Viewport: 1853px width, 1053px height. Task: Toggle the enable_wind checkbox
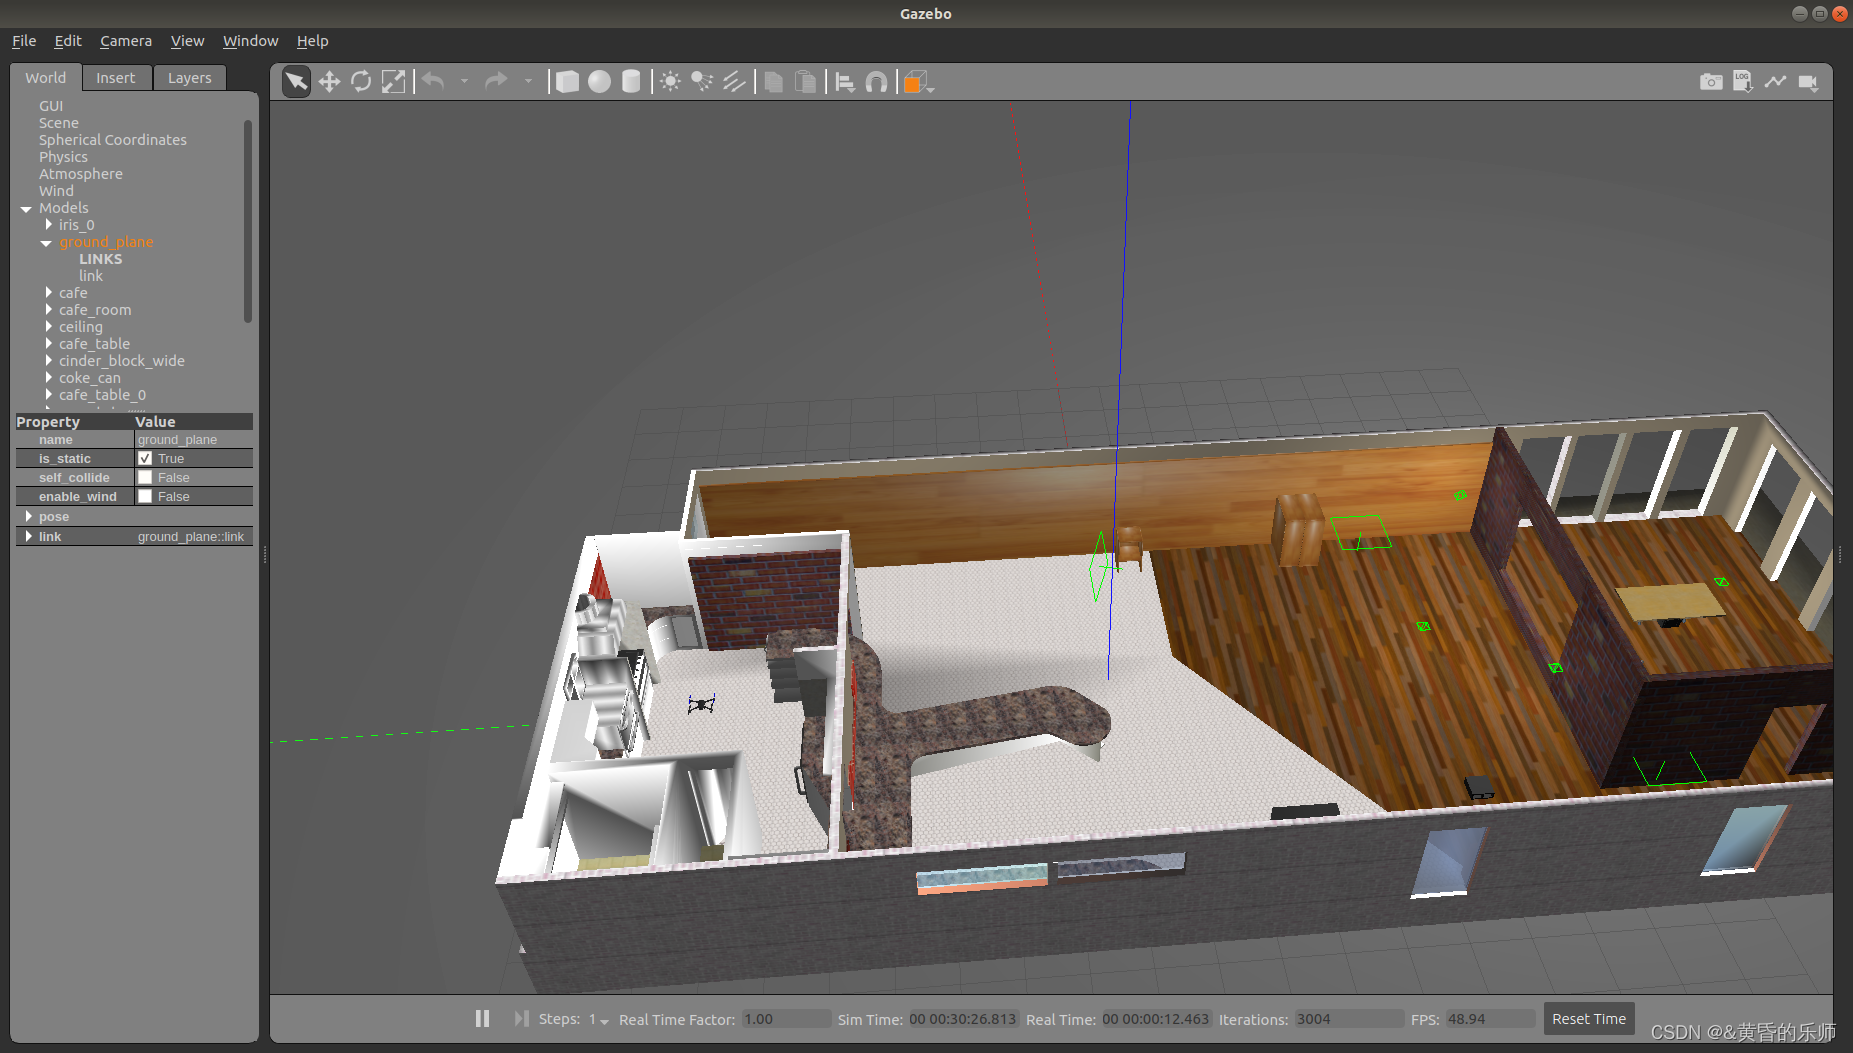coord(145,496)
